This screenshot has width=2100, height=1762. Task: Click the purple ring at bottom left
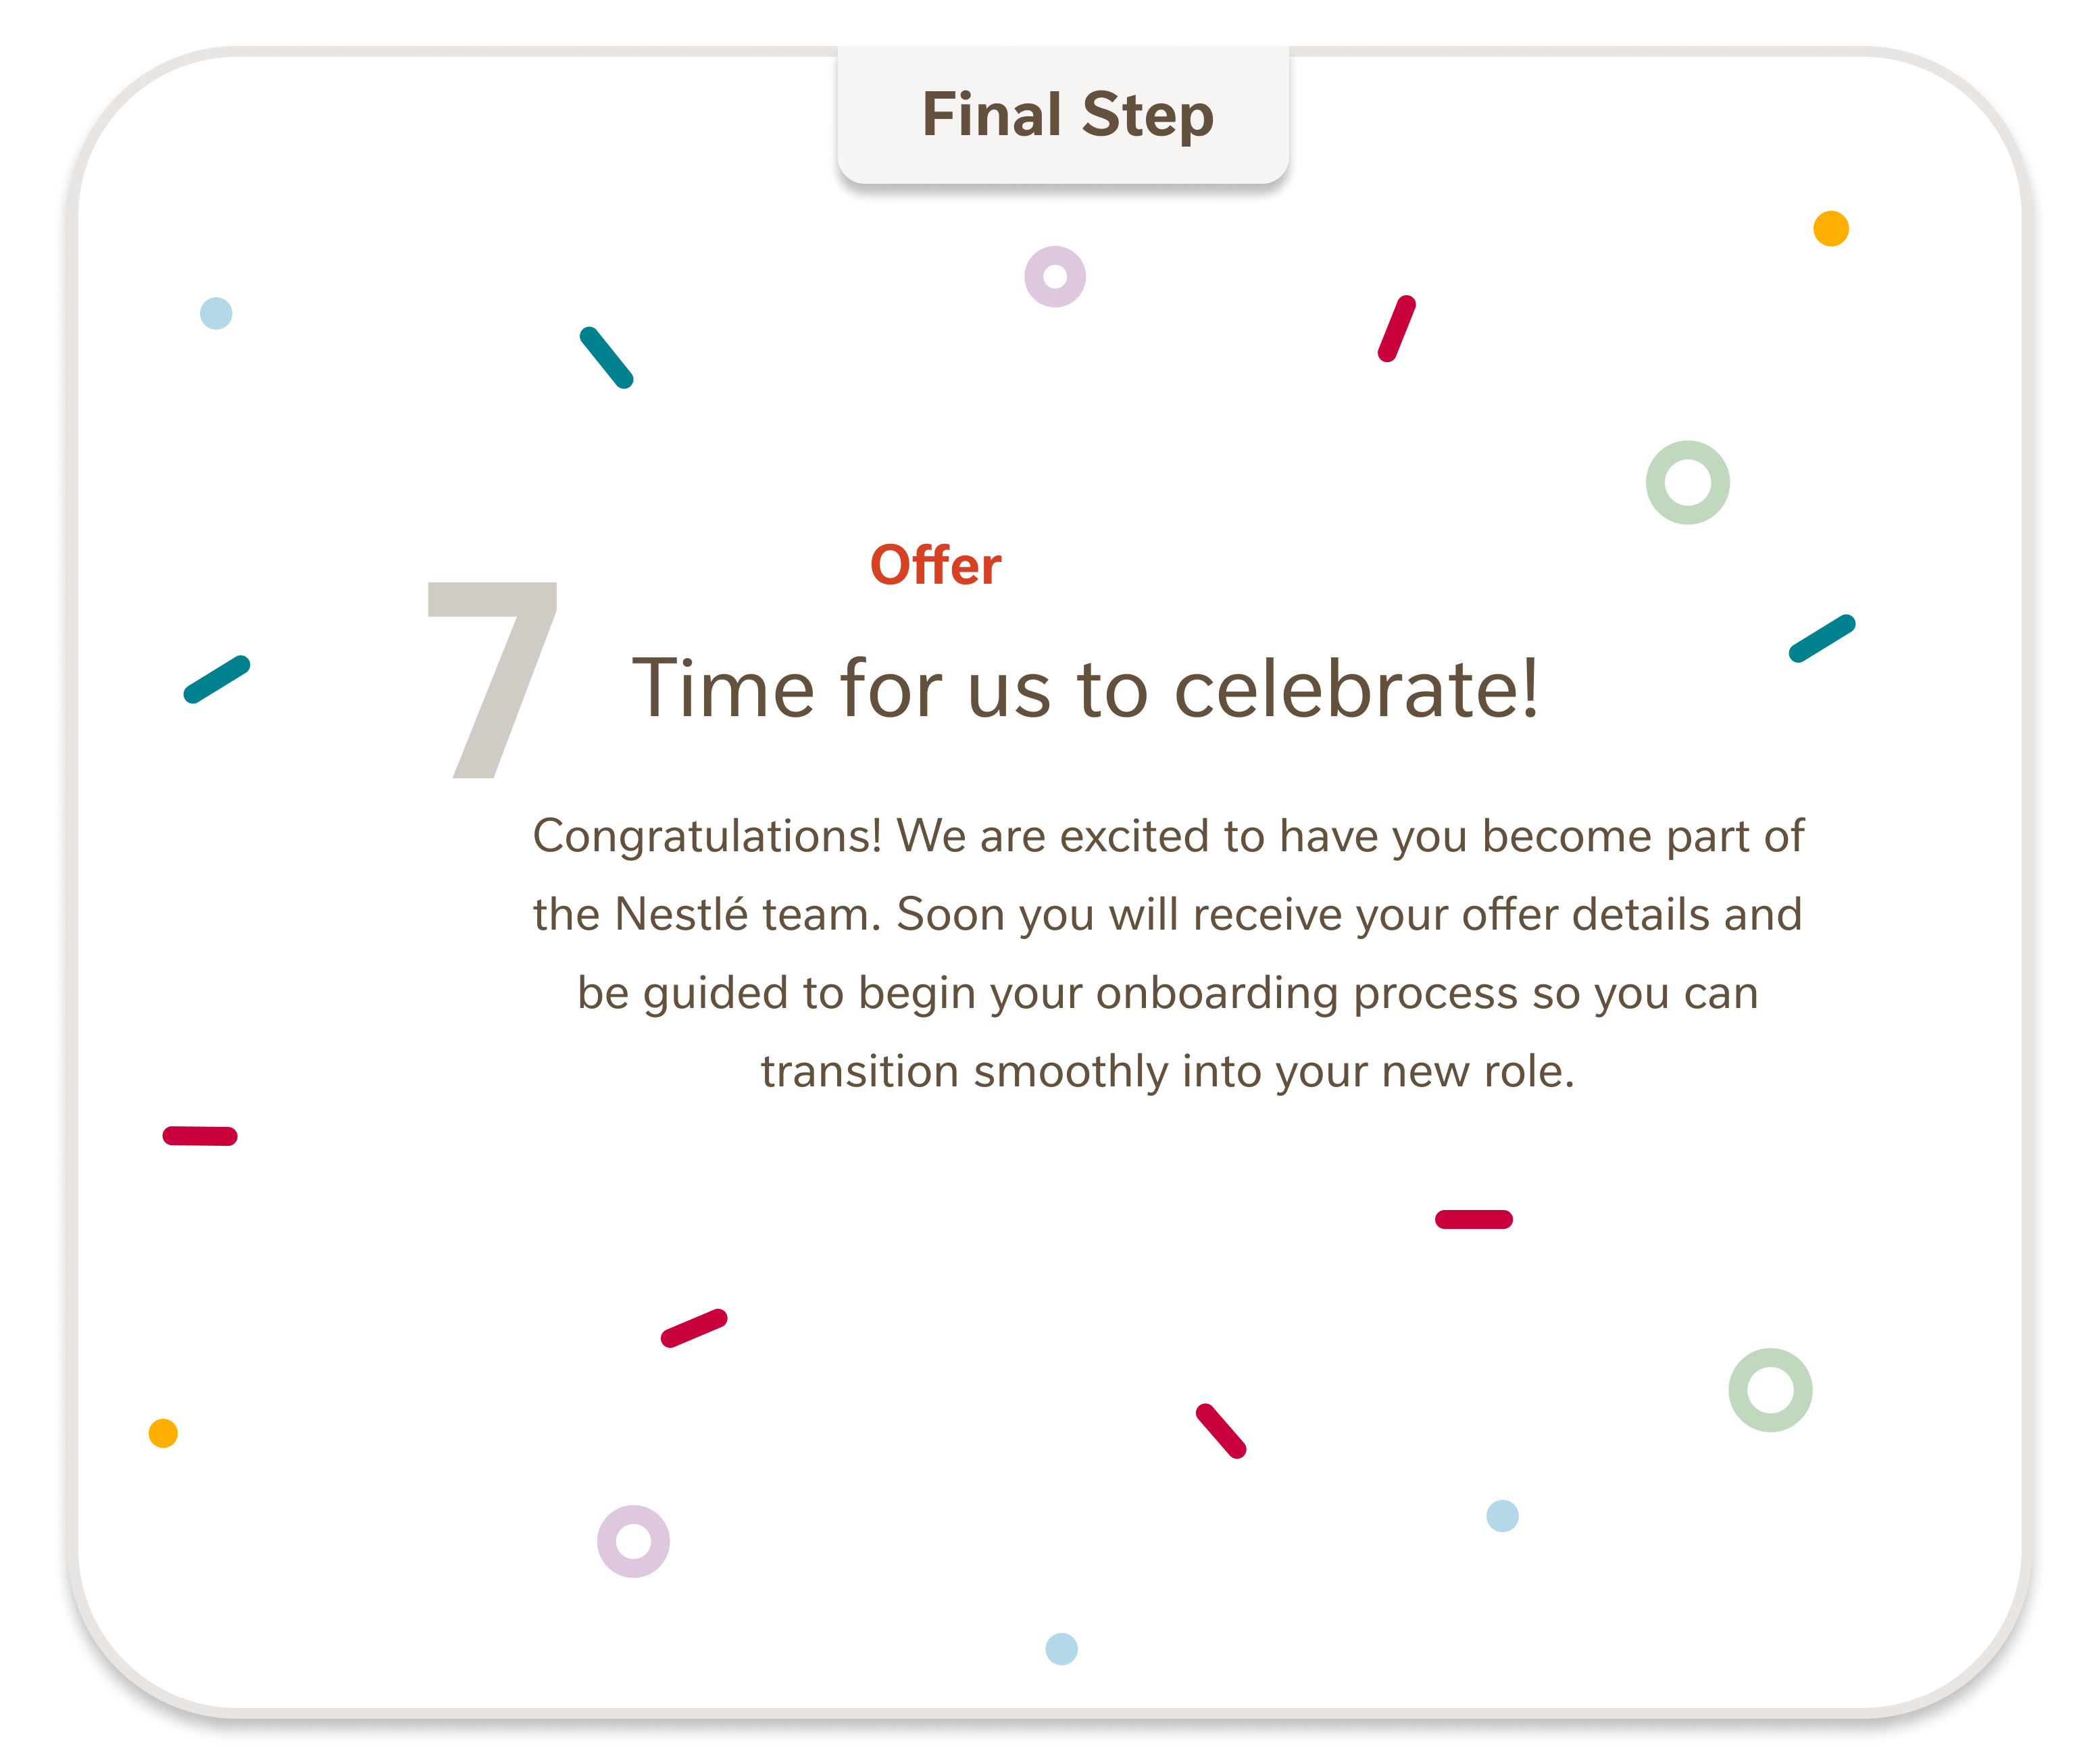point(633,1541)
